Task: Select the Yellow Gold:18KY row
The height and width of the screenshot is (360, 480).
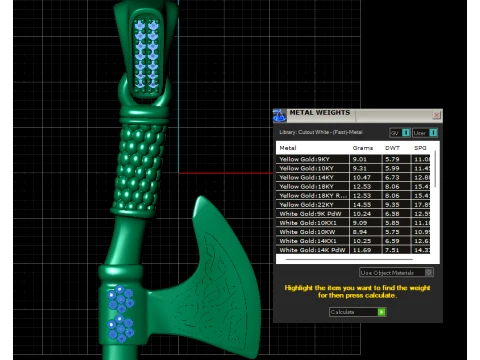Action: [353, 186]
